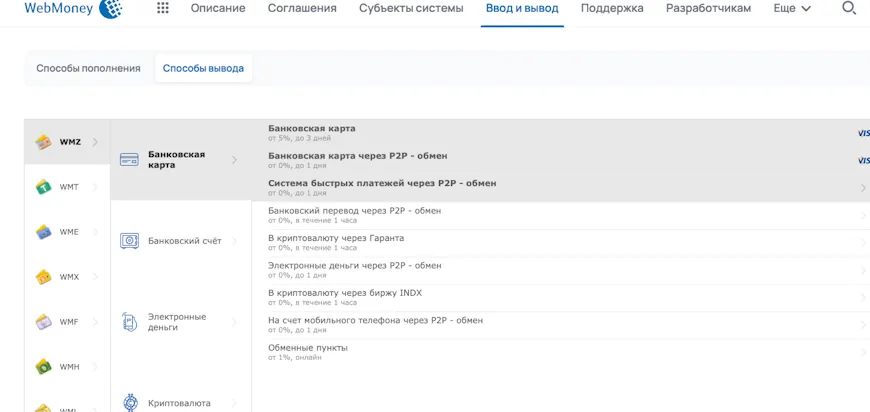Click arrow on В криптовалюту через Гаранта row
Viewport: 870px width, 412px height.
coord(863,243)
